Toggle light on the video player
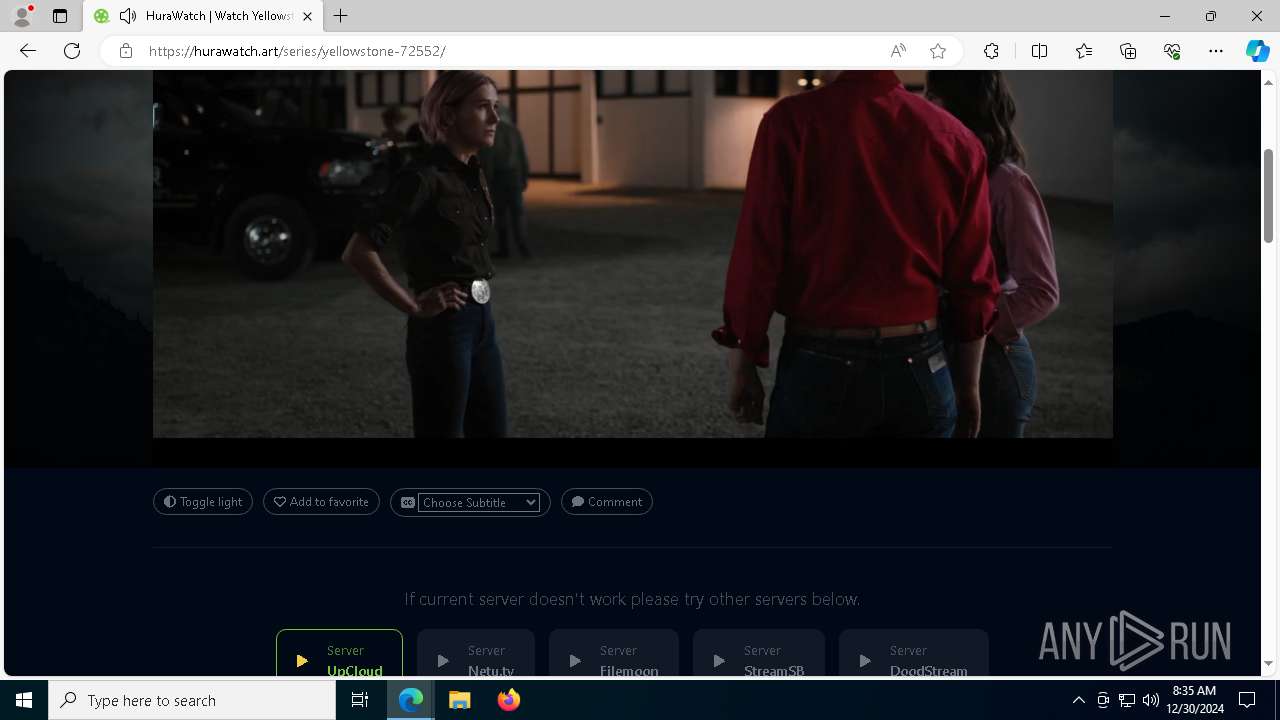The width and height of the screenshot is (1280, 720). (x=203, y=502)
